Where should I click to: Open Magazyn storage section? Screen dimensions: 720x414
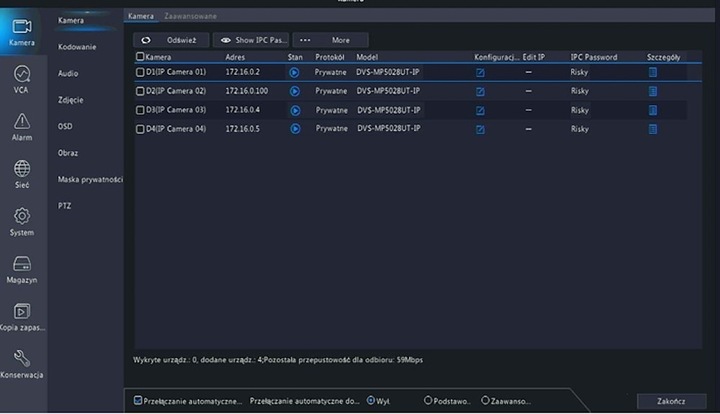pyautogui.click(x=21, y=269)
